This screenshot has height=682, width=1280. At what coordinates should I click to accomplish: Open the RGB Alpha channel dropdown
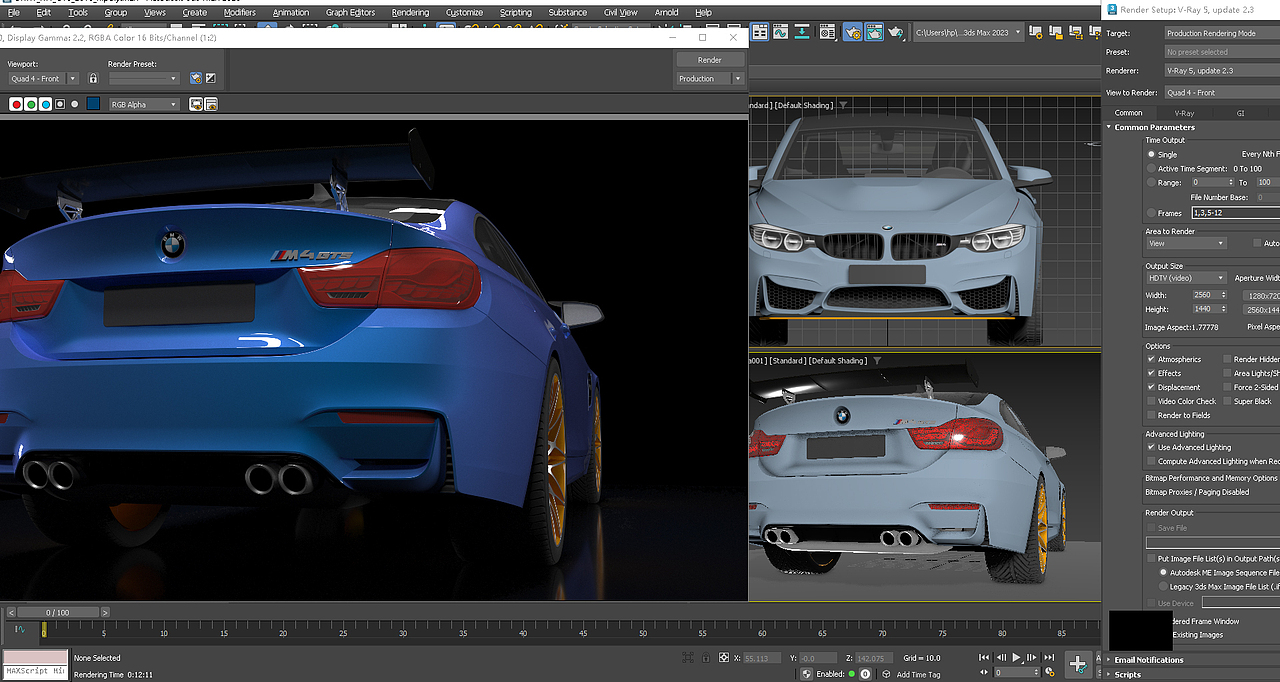tap(144, 104)
